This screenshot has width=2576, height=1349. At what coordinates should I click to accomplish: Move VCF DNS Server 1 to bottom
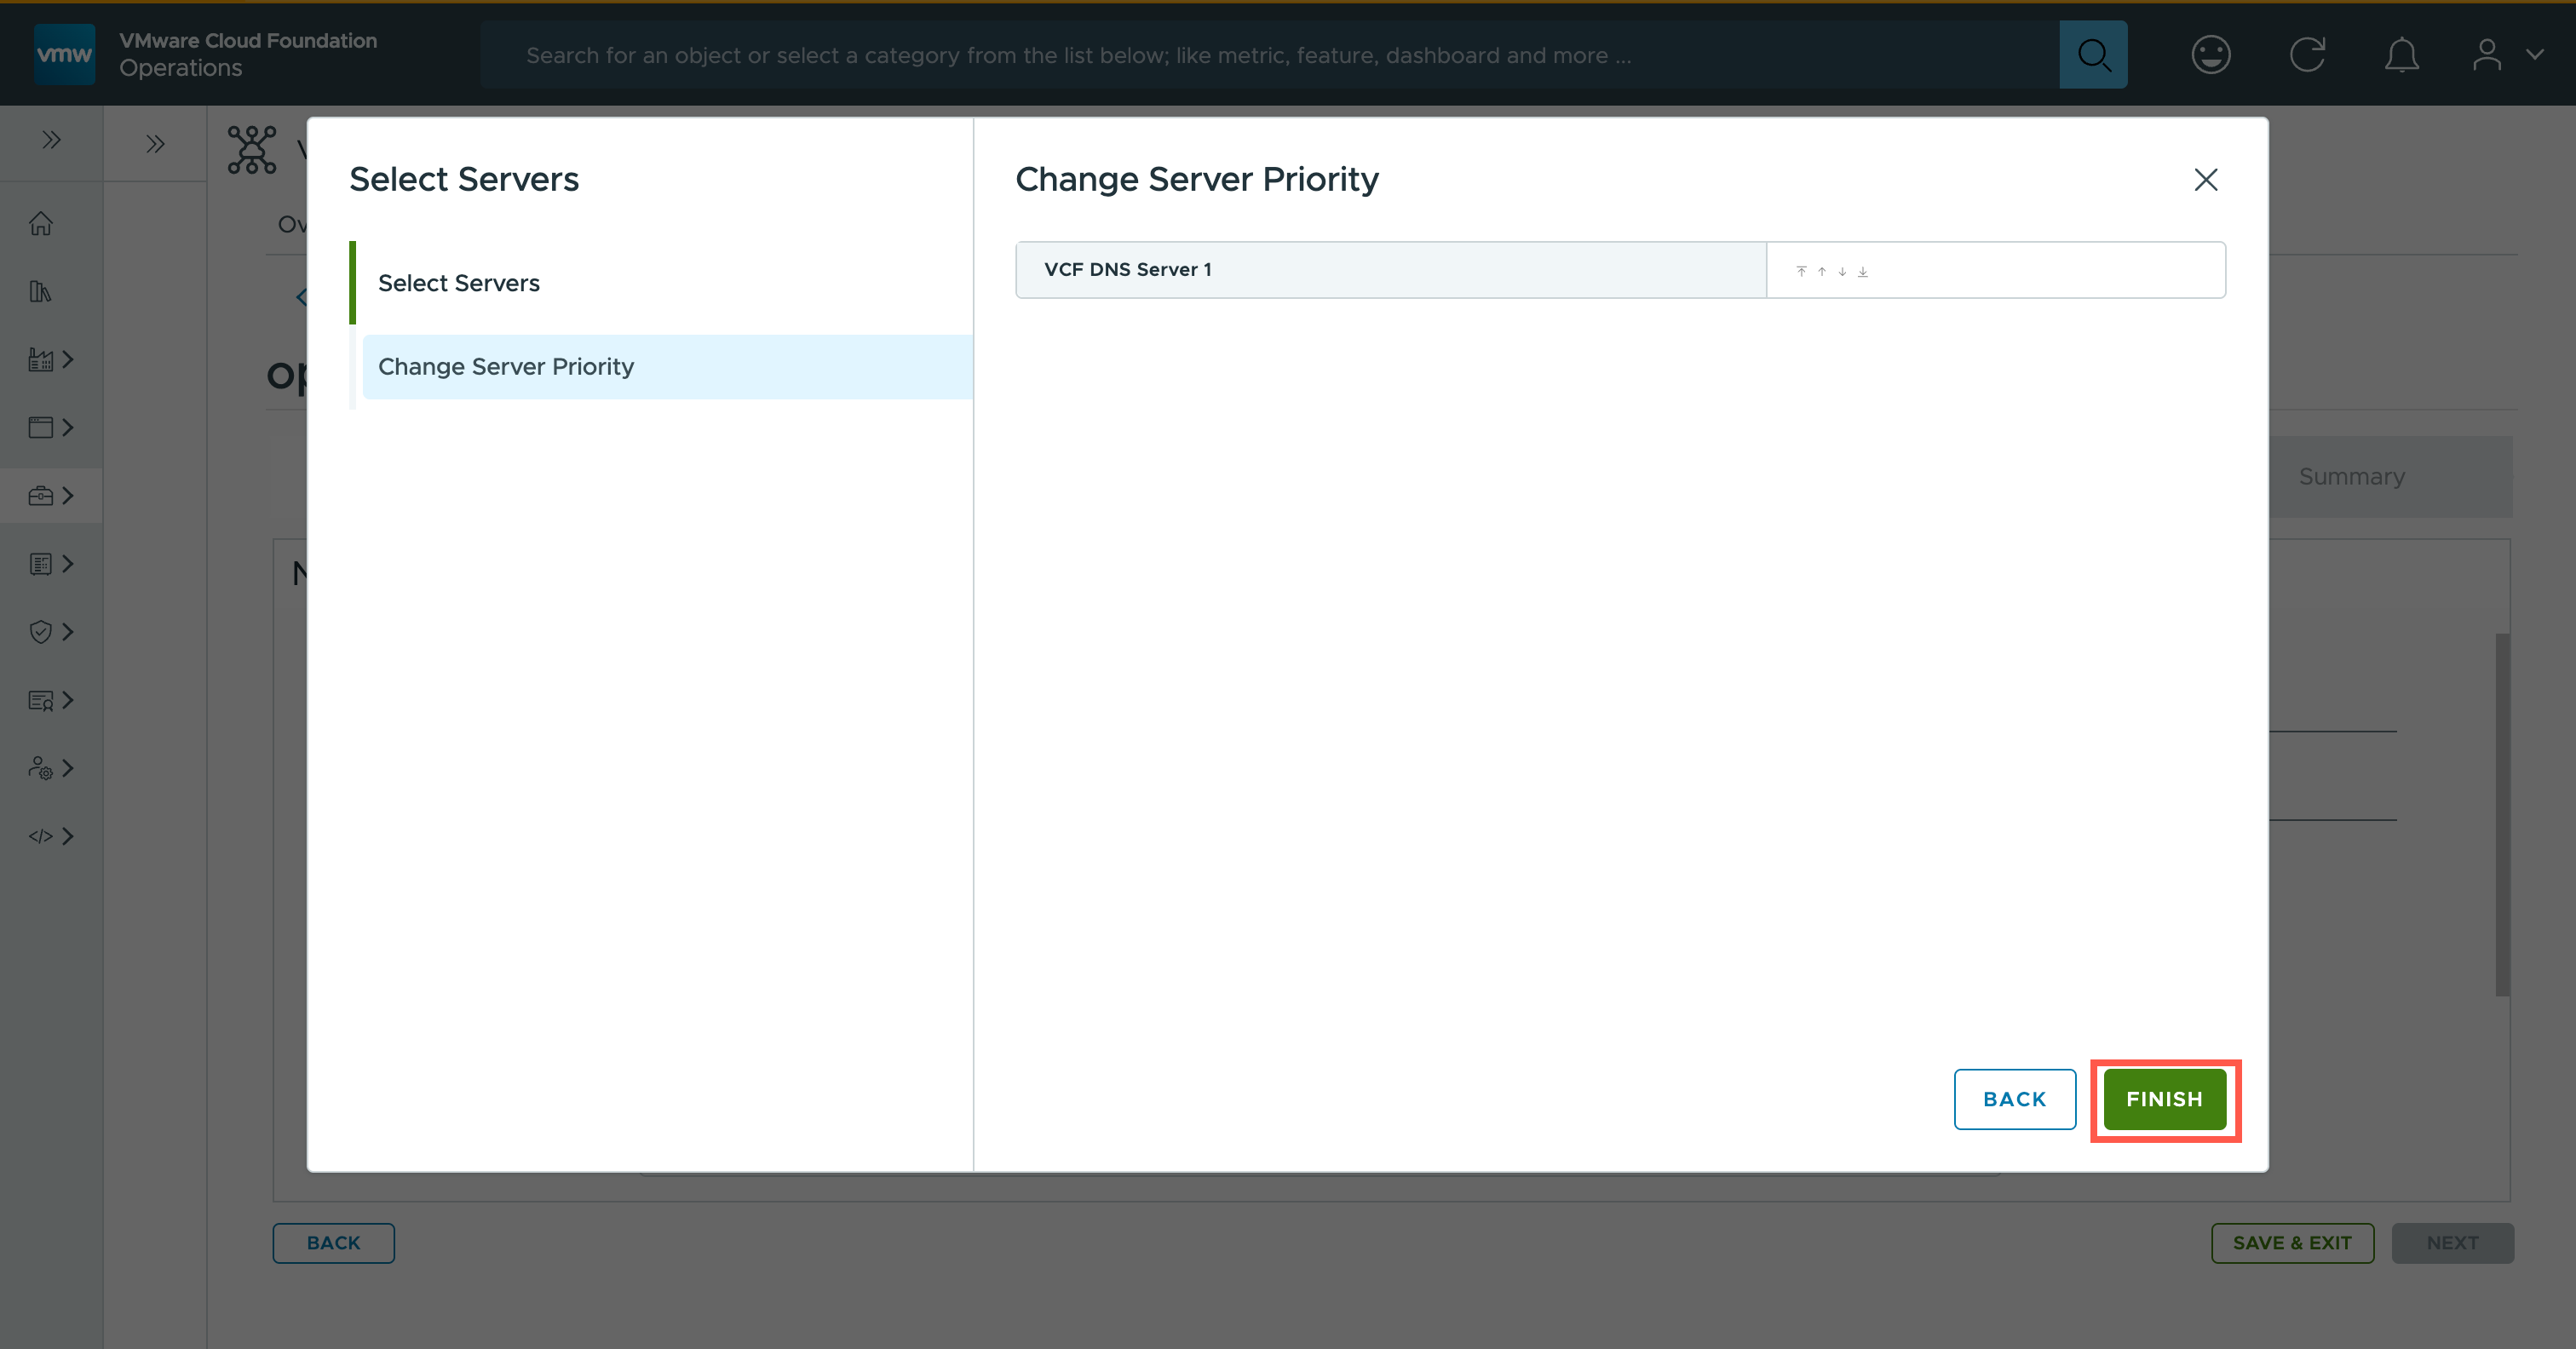tap(1863, 271)
